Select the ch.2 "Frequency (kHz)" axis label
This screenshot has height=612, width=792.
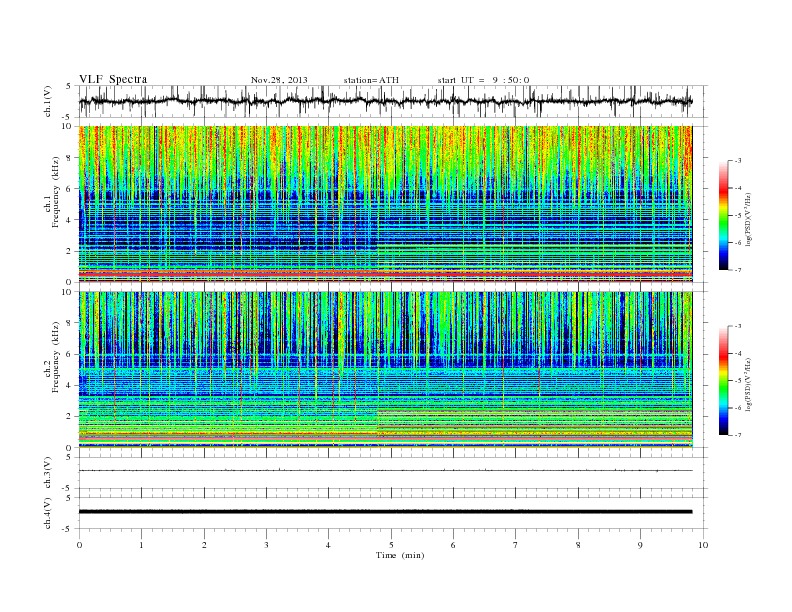[56, 357]
